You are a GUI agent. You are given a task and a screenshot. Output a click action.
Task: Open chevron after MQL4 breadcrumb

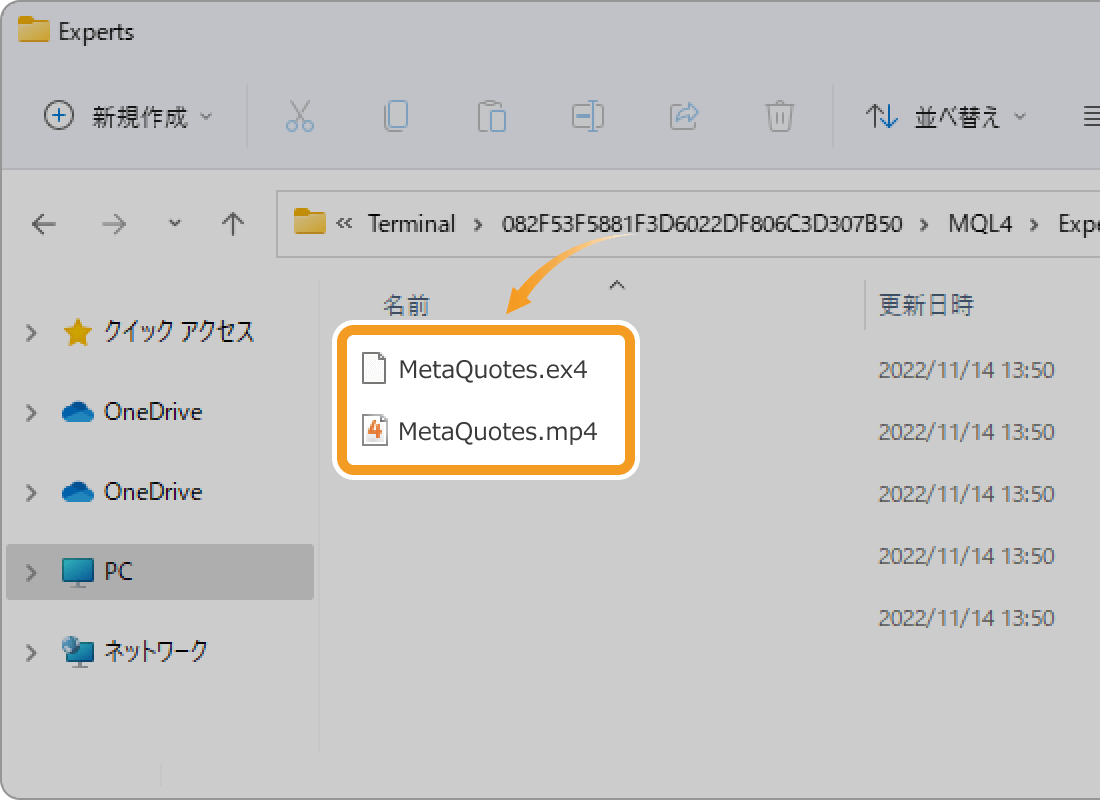[x=1034, y=225]
